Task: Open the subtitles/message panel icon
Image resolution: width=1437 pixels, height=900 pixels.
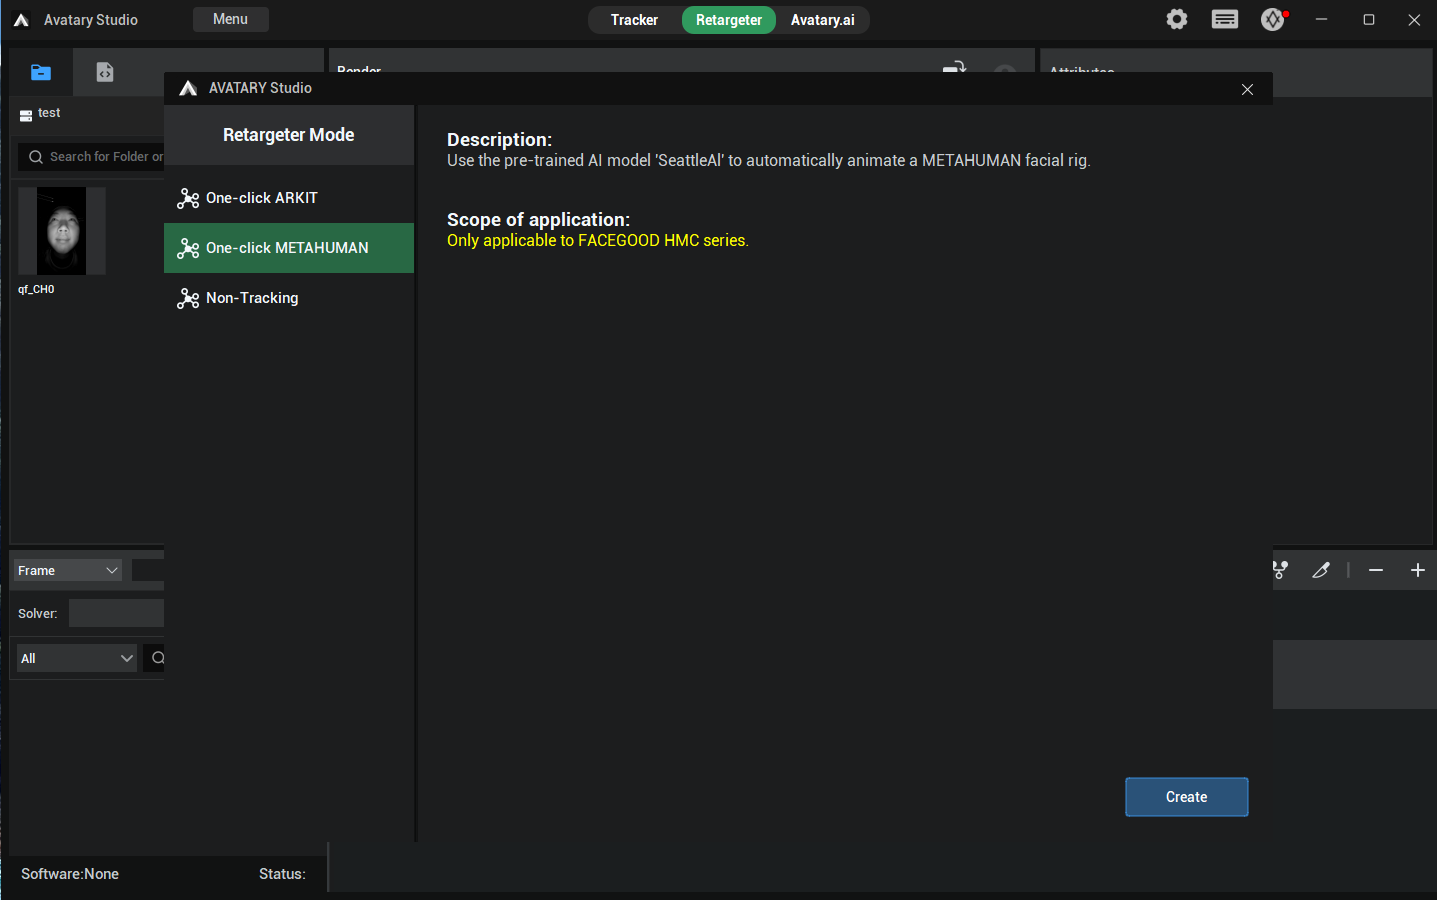Action: (1225, 19)
